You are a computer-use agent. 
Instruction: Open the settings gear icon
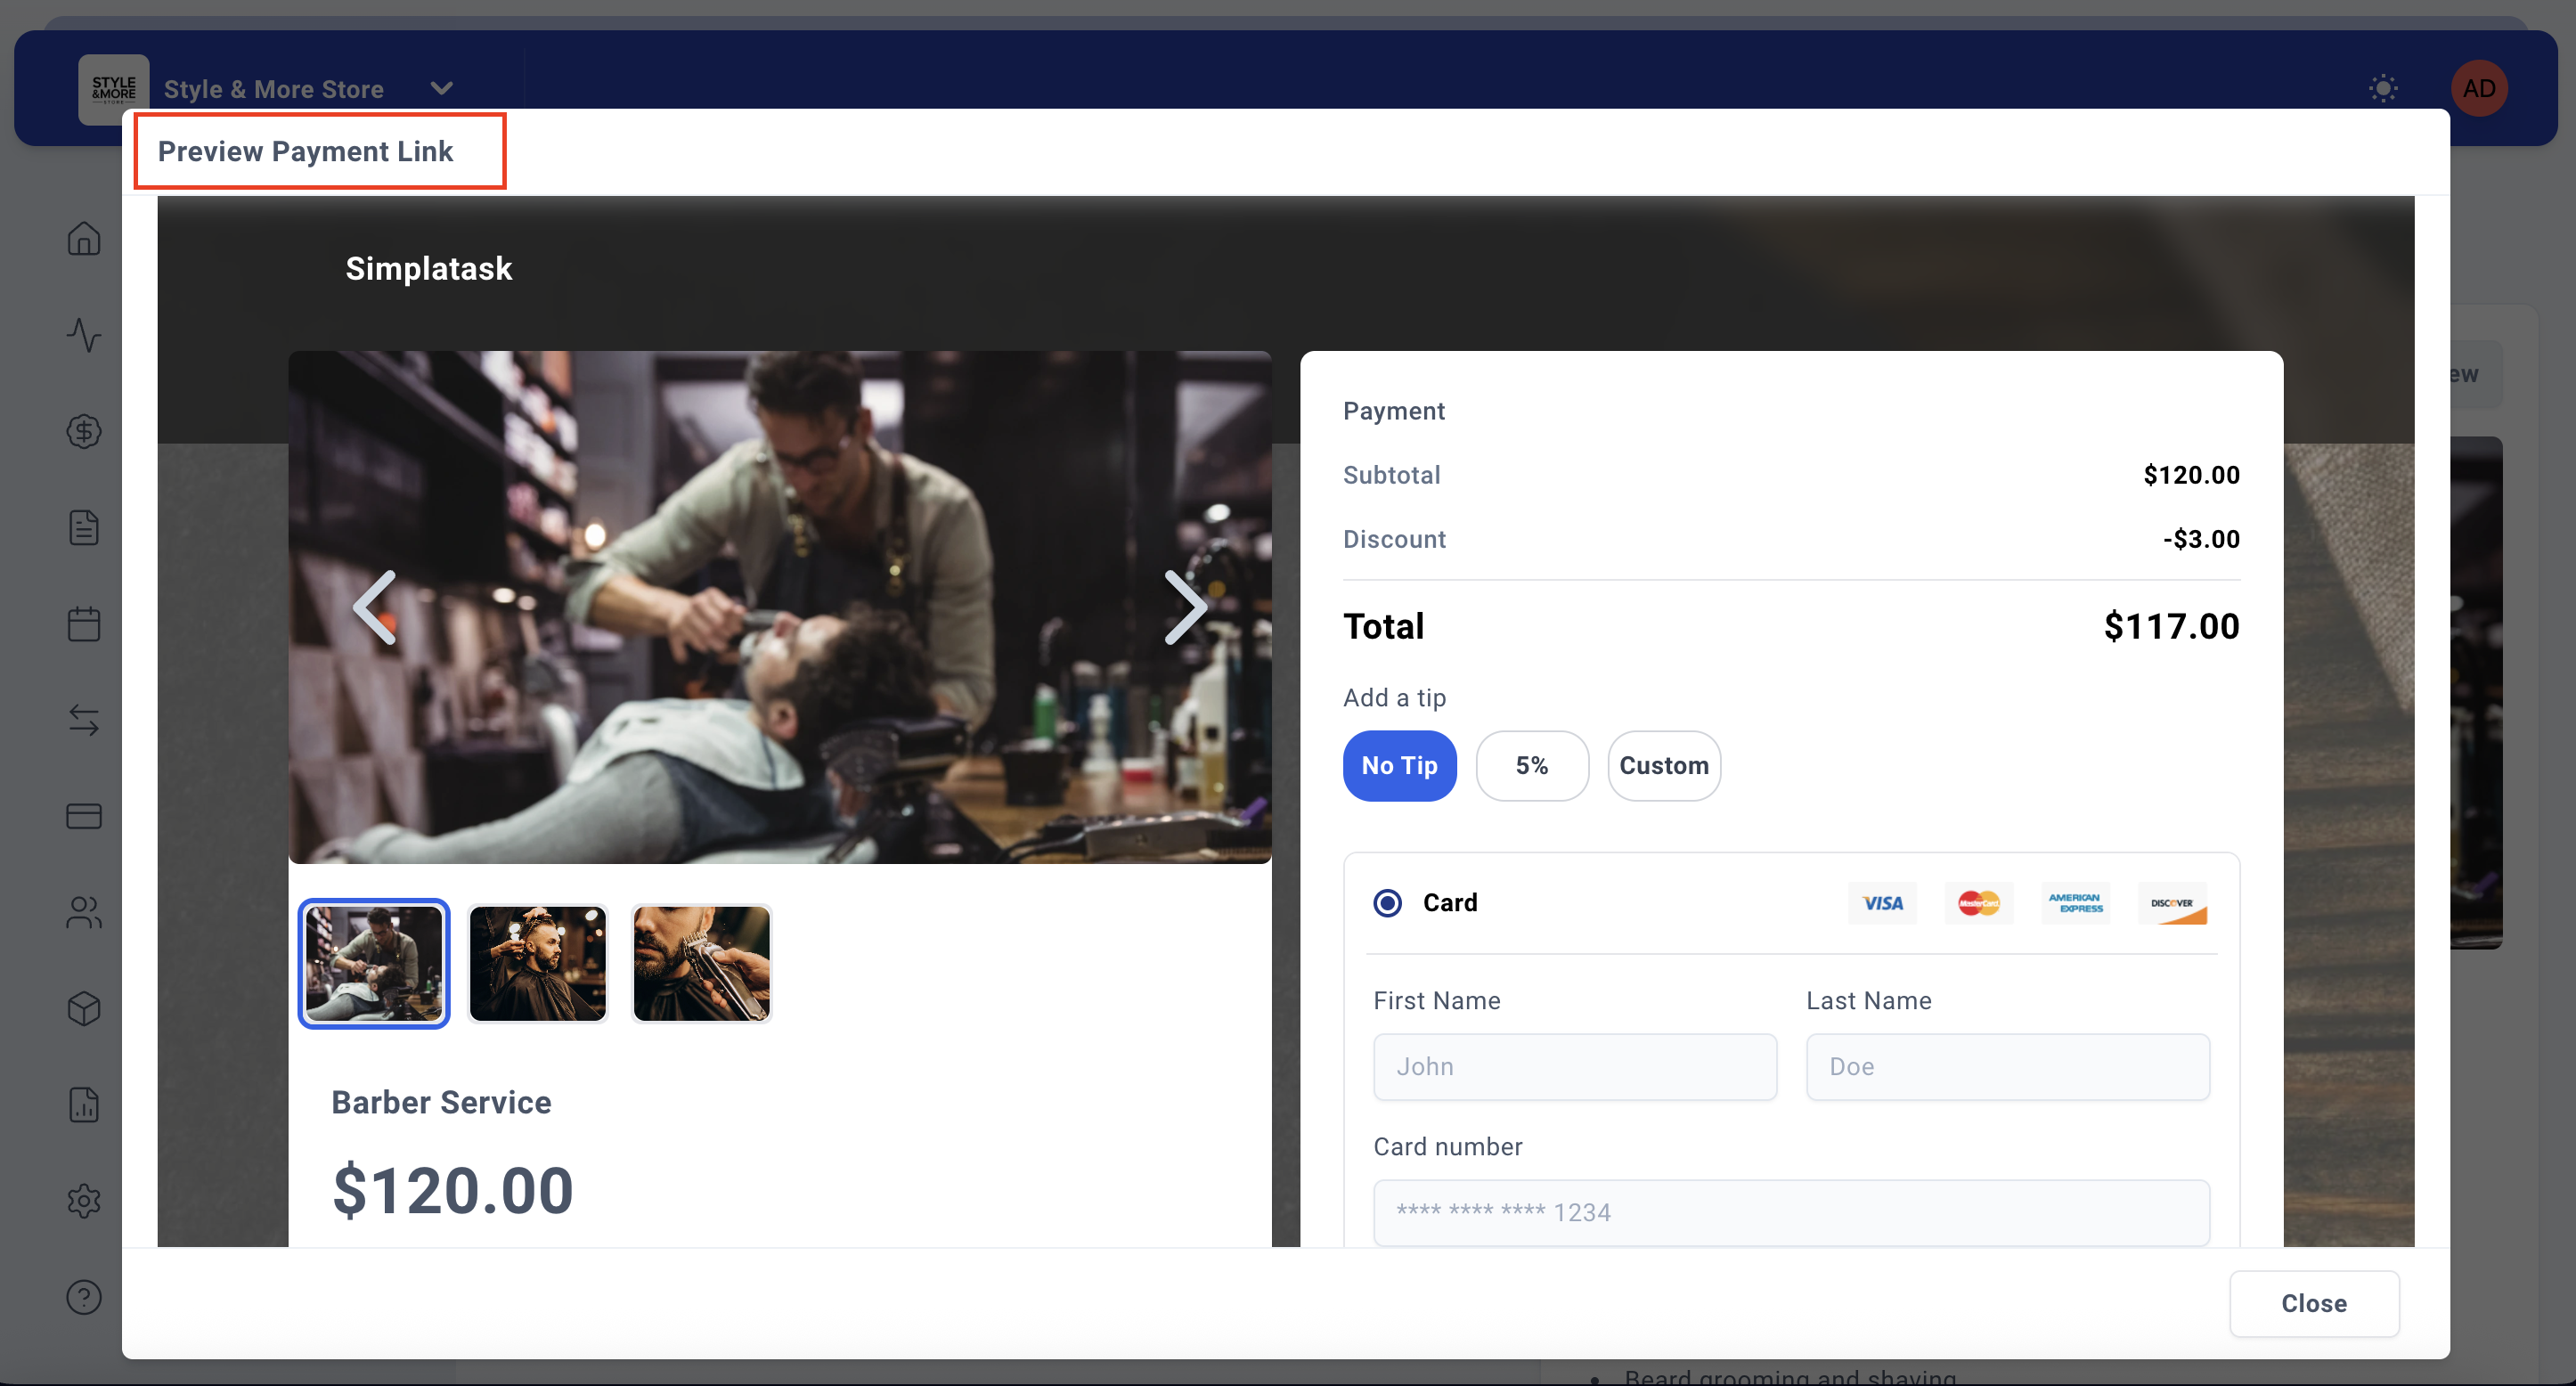click(x=84, y=1200)
